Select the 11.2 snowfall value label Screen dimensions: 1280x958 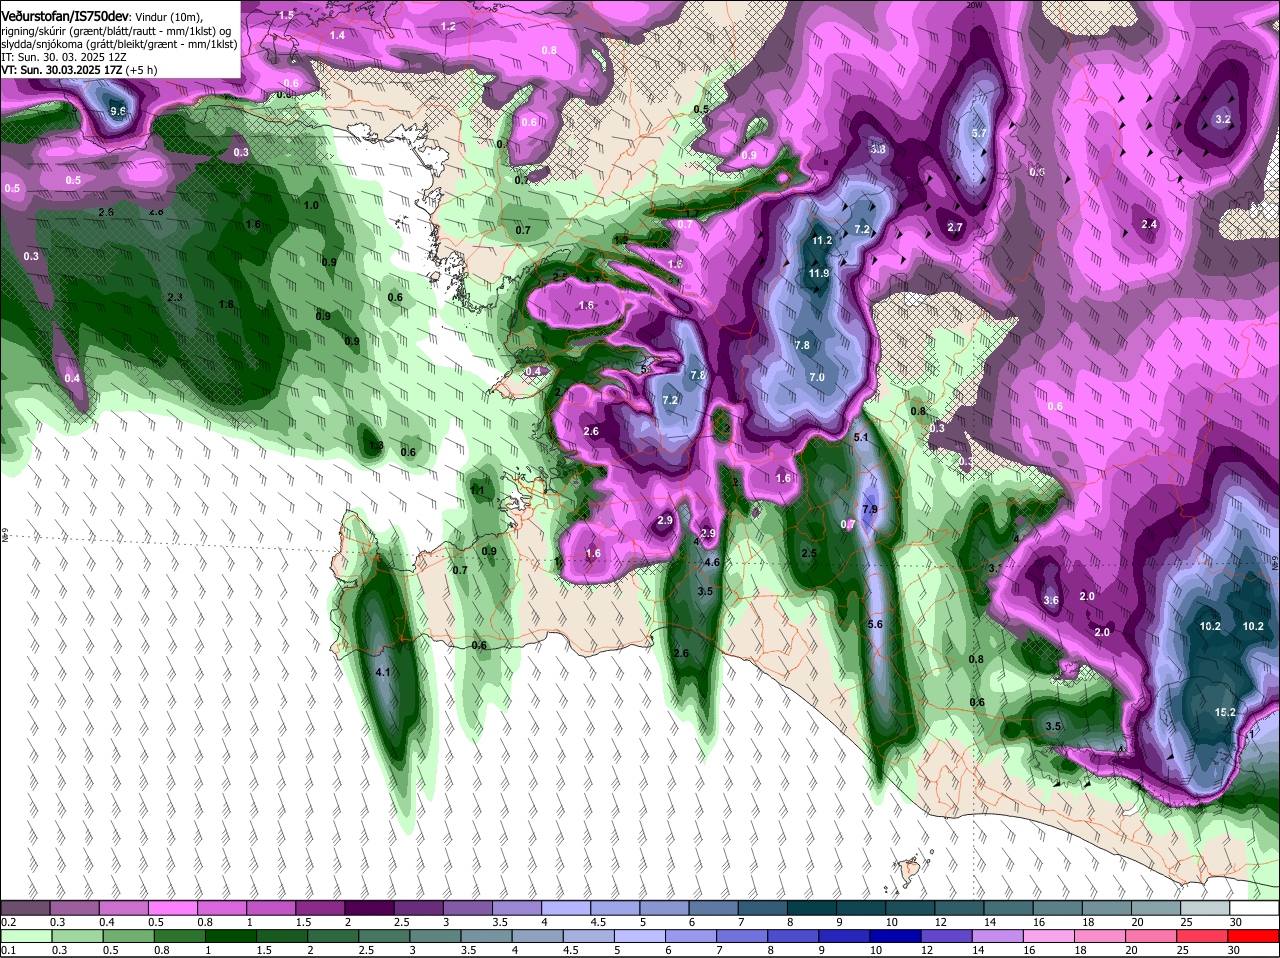[823, 241]
